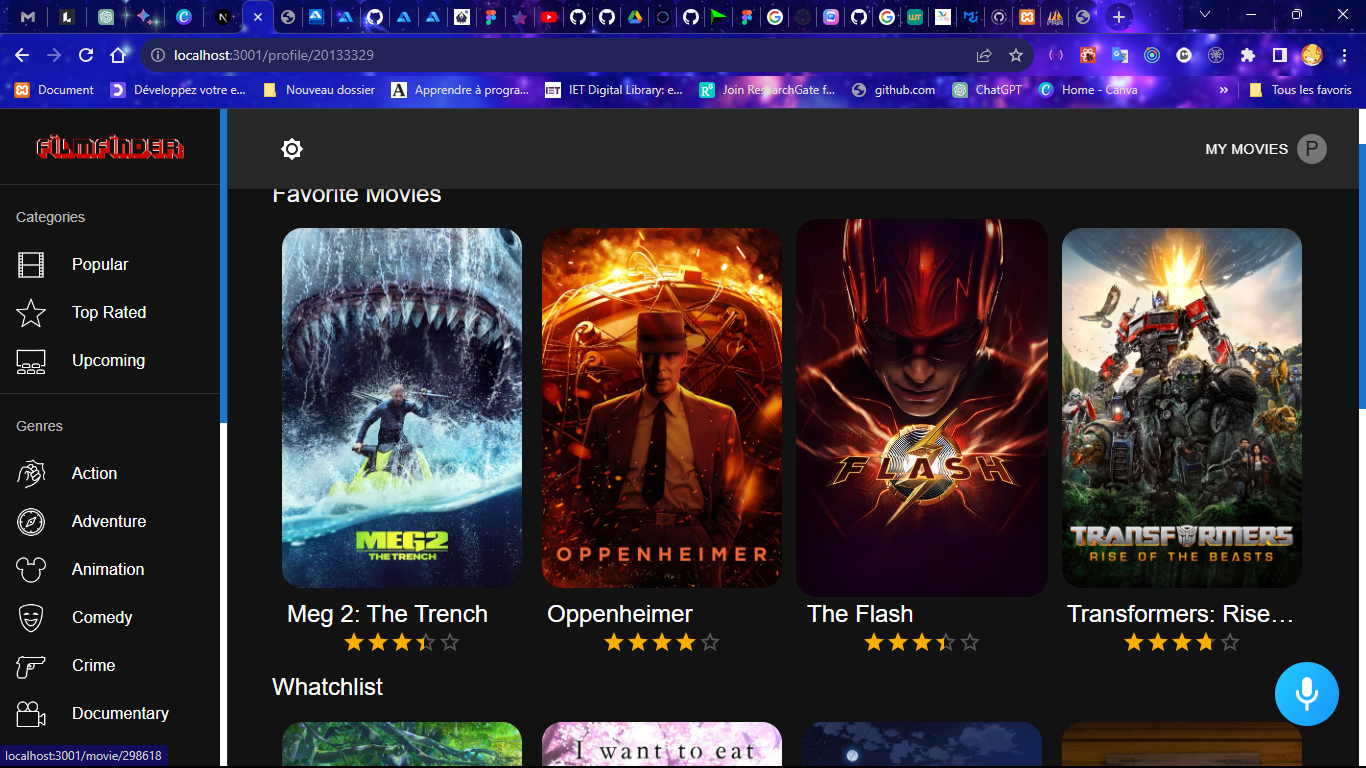Click the share page icon in address bar
Screen dimensions: 1366x768
click(984, 56)
